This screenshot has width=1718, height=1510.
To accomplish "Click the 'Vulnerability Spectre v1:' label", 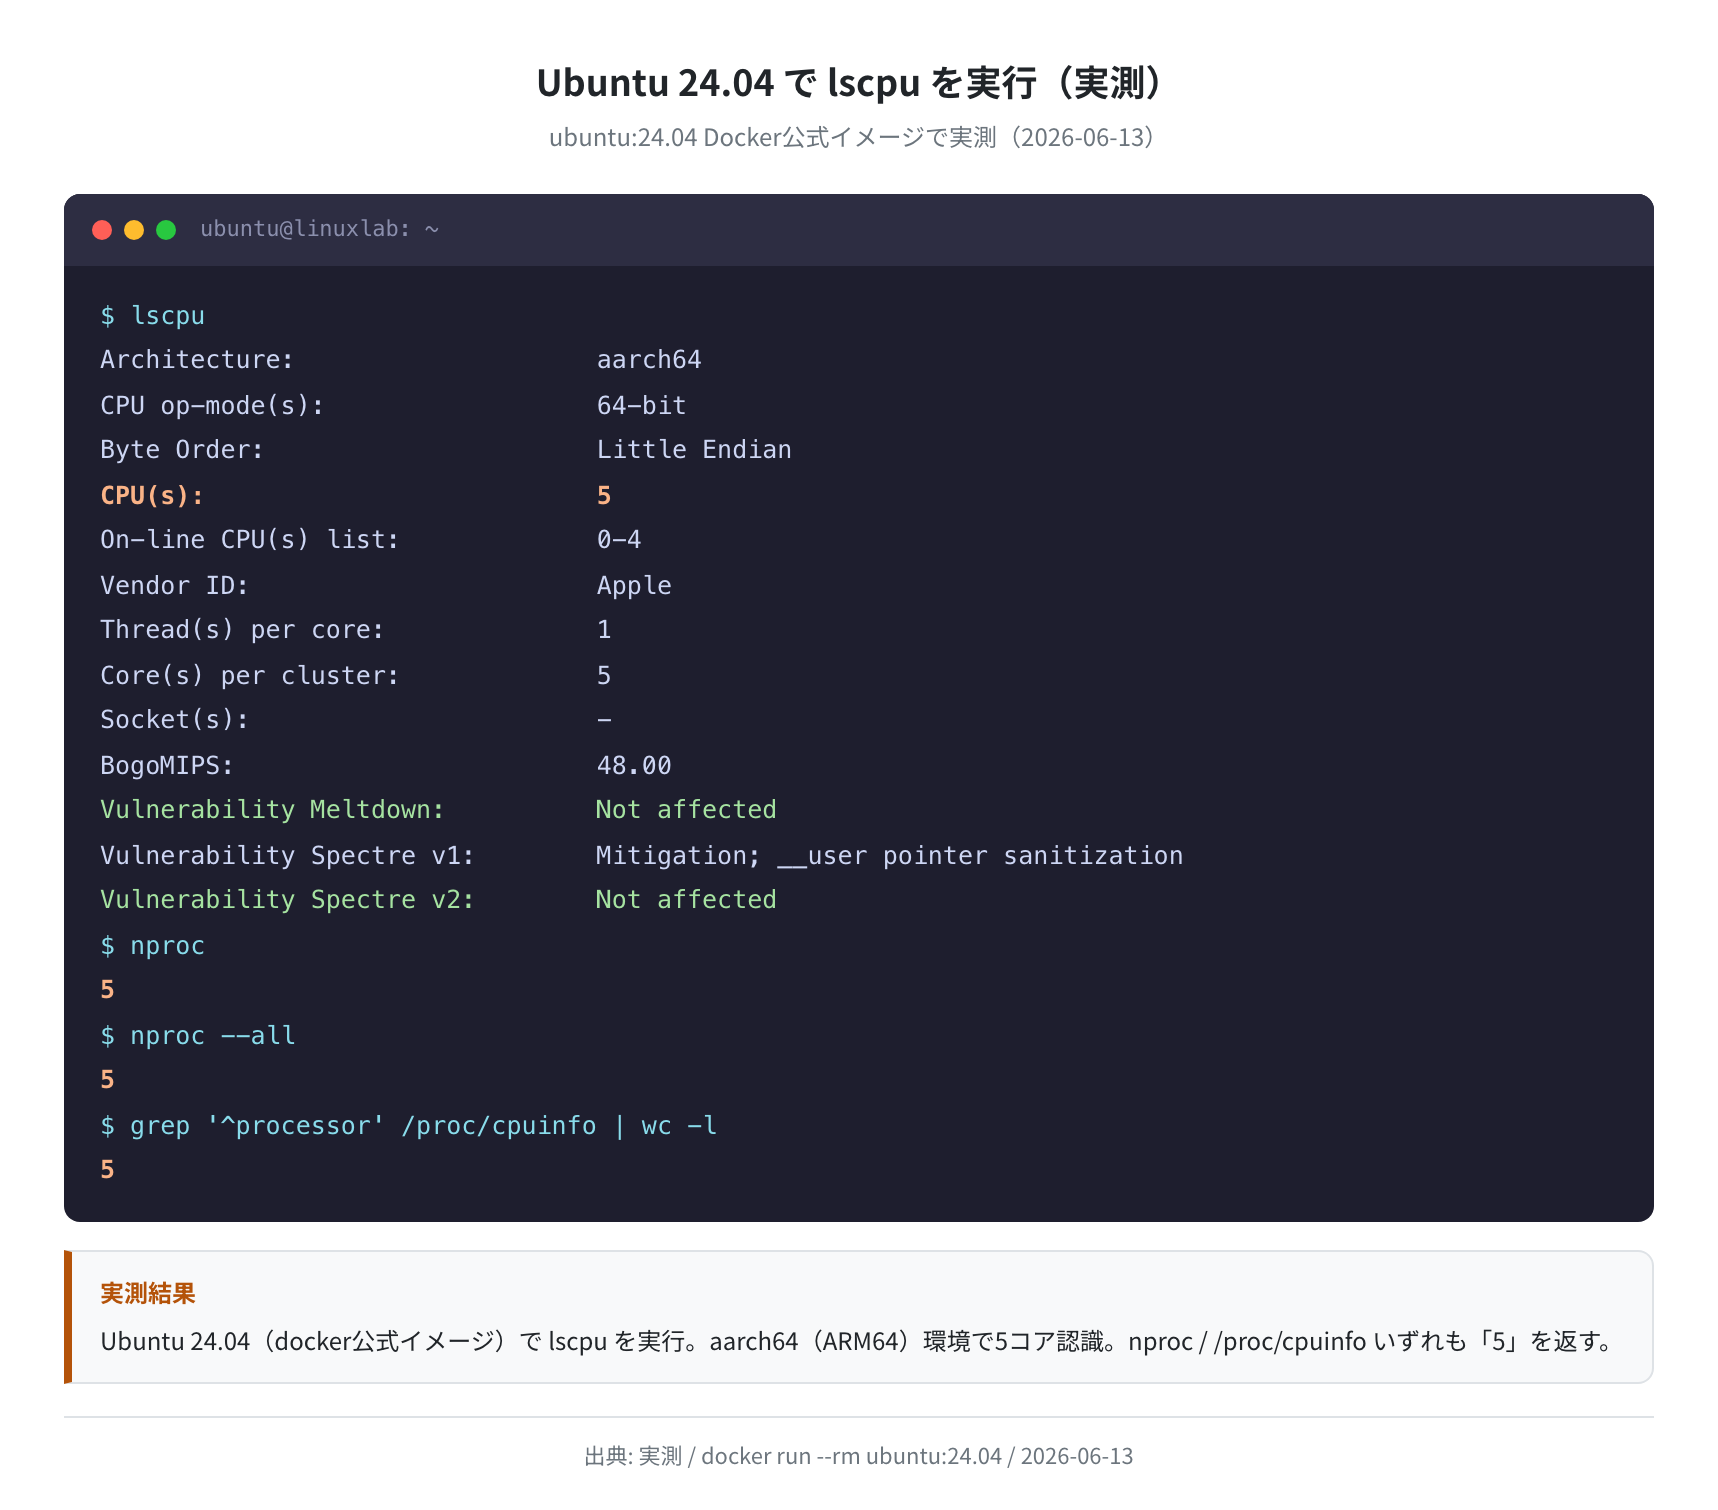I will click(287, 855).
